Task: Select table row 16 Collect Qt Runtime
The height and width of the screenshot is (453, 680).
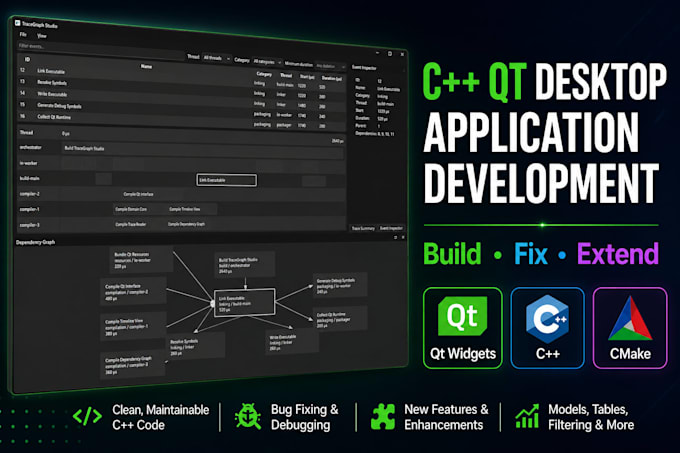Action: click(x=181, y=120)
